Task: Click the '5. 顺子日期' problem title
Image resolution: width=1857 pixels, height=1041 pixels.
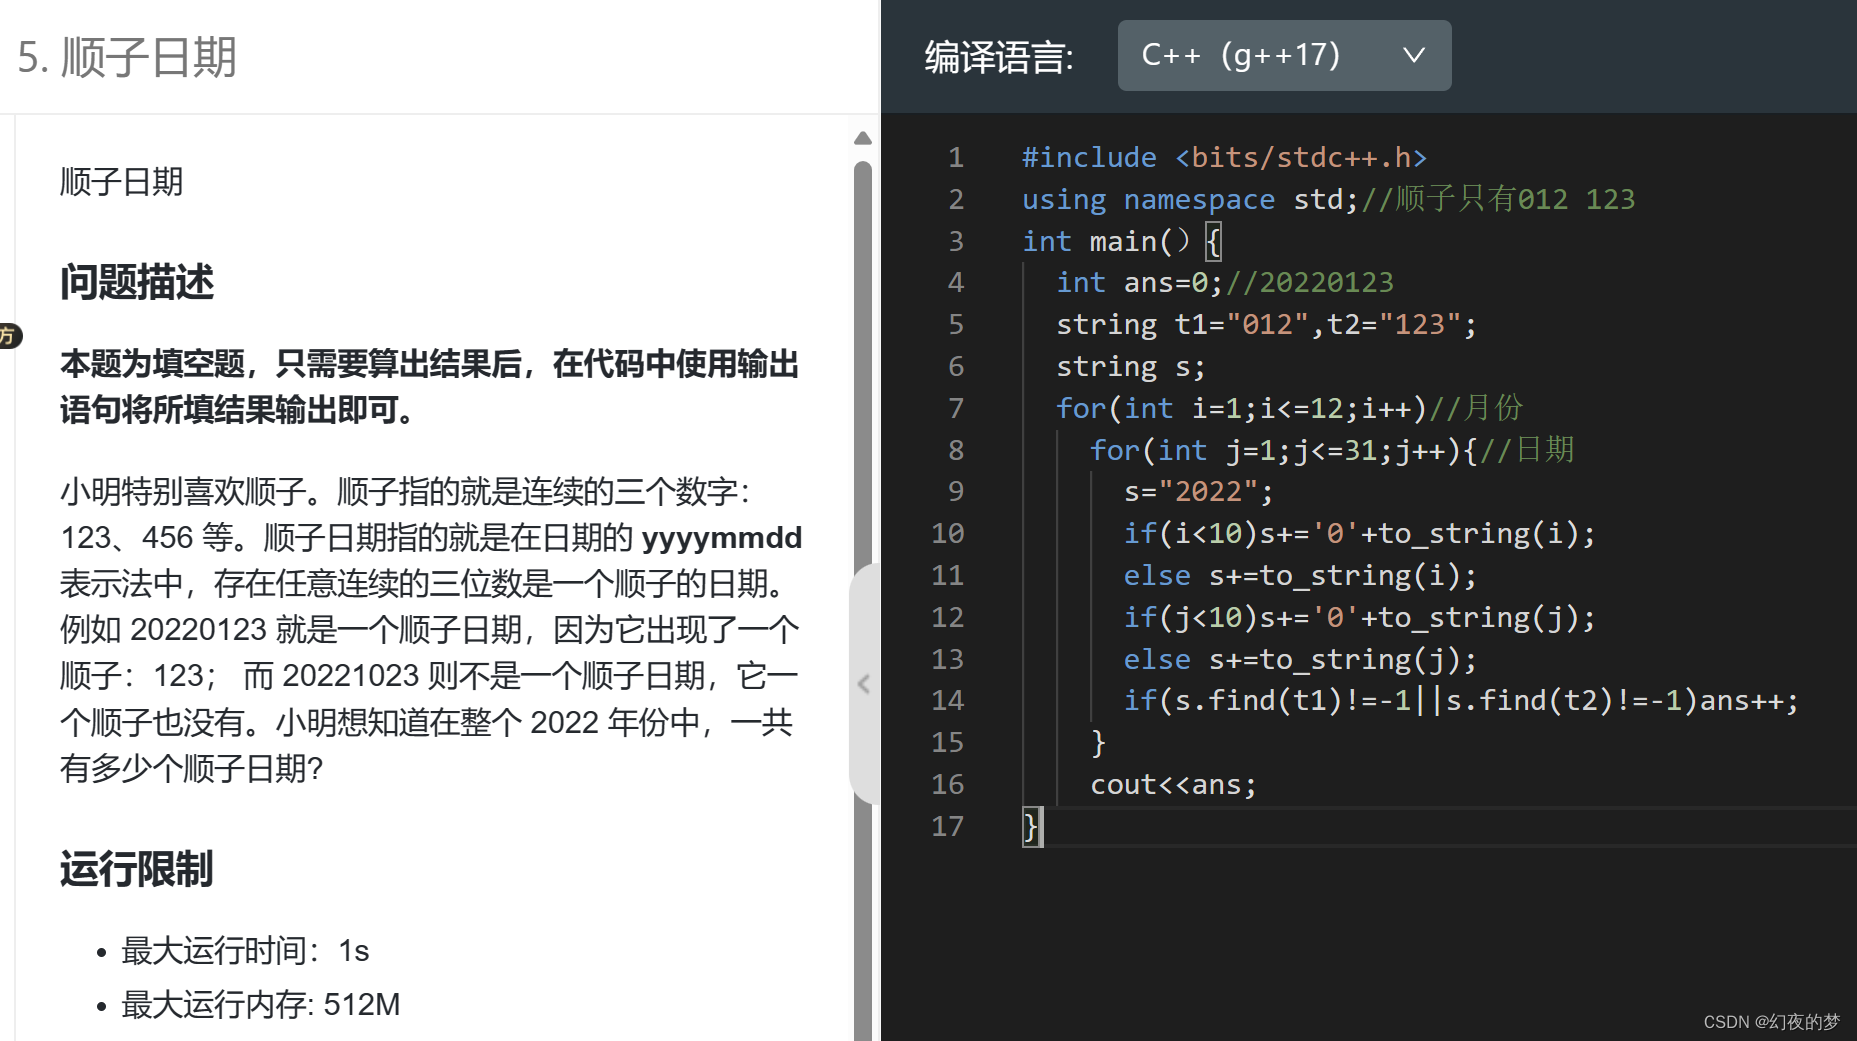Action: click(x=127, y=57)
